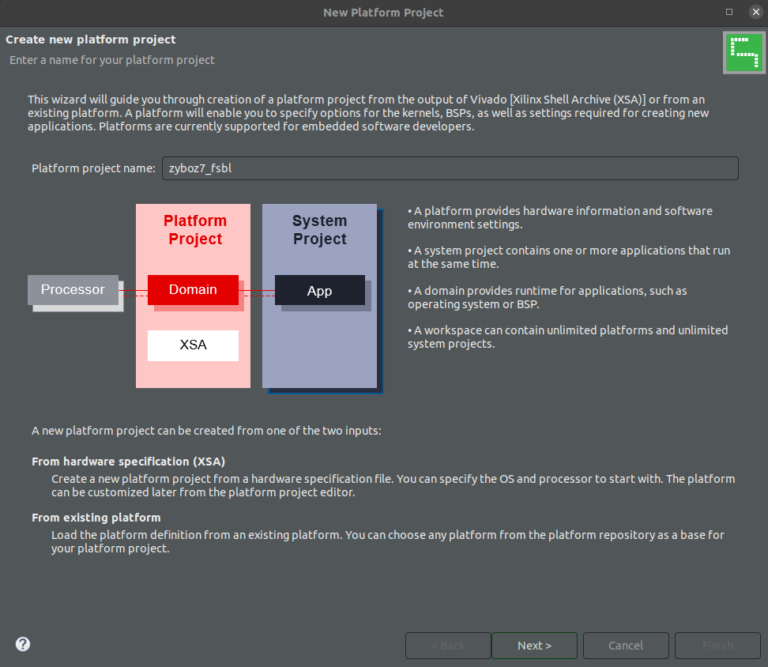Click the black App box in diagram
768x667 pixels.
319,290
